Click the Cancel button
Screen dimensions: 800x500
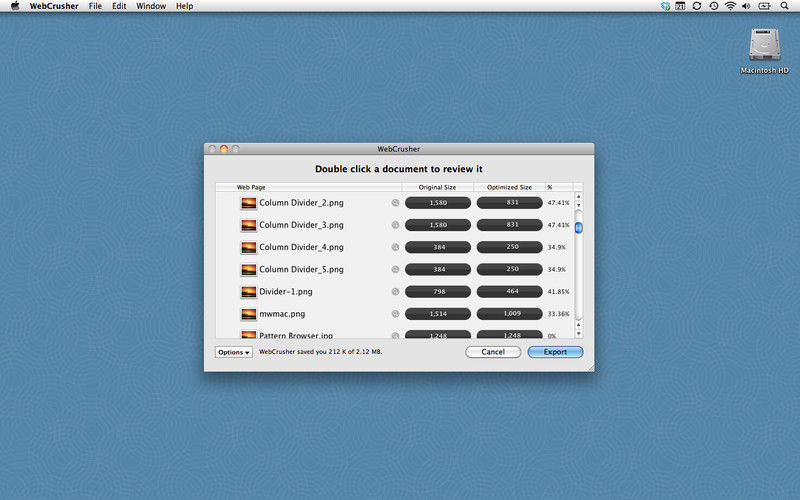(493, 352)
